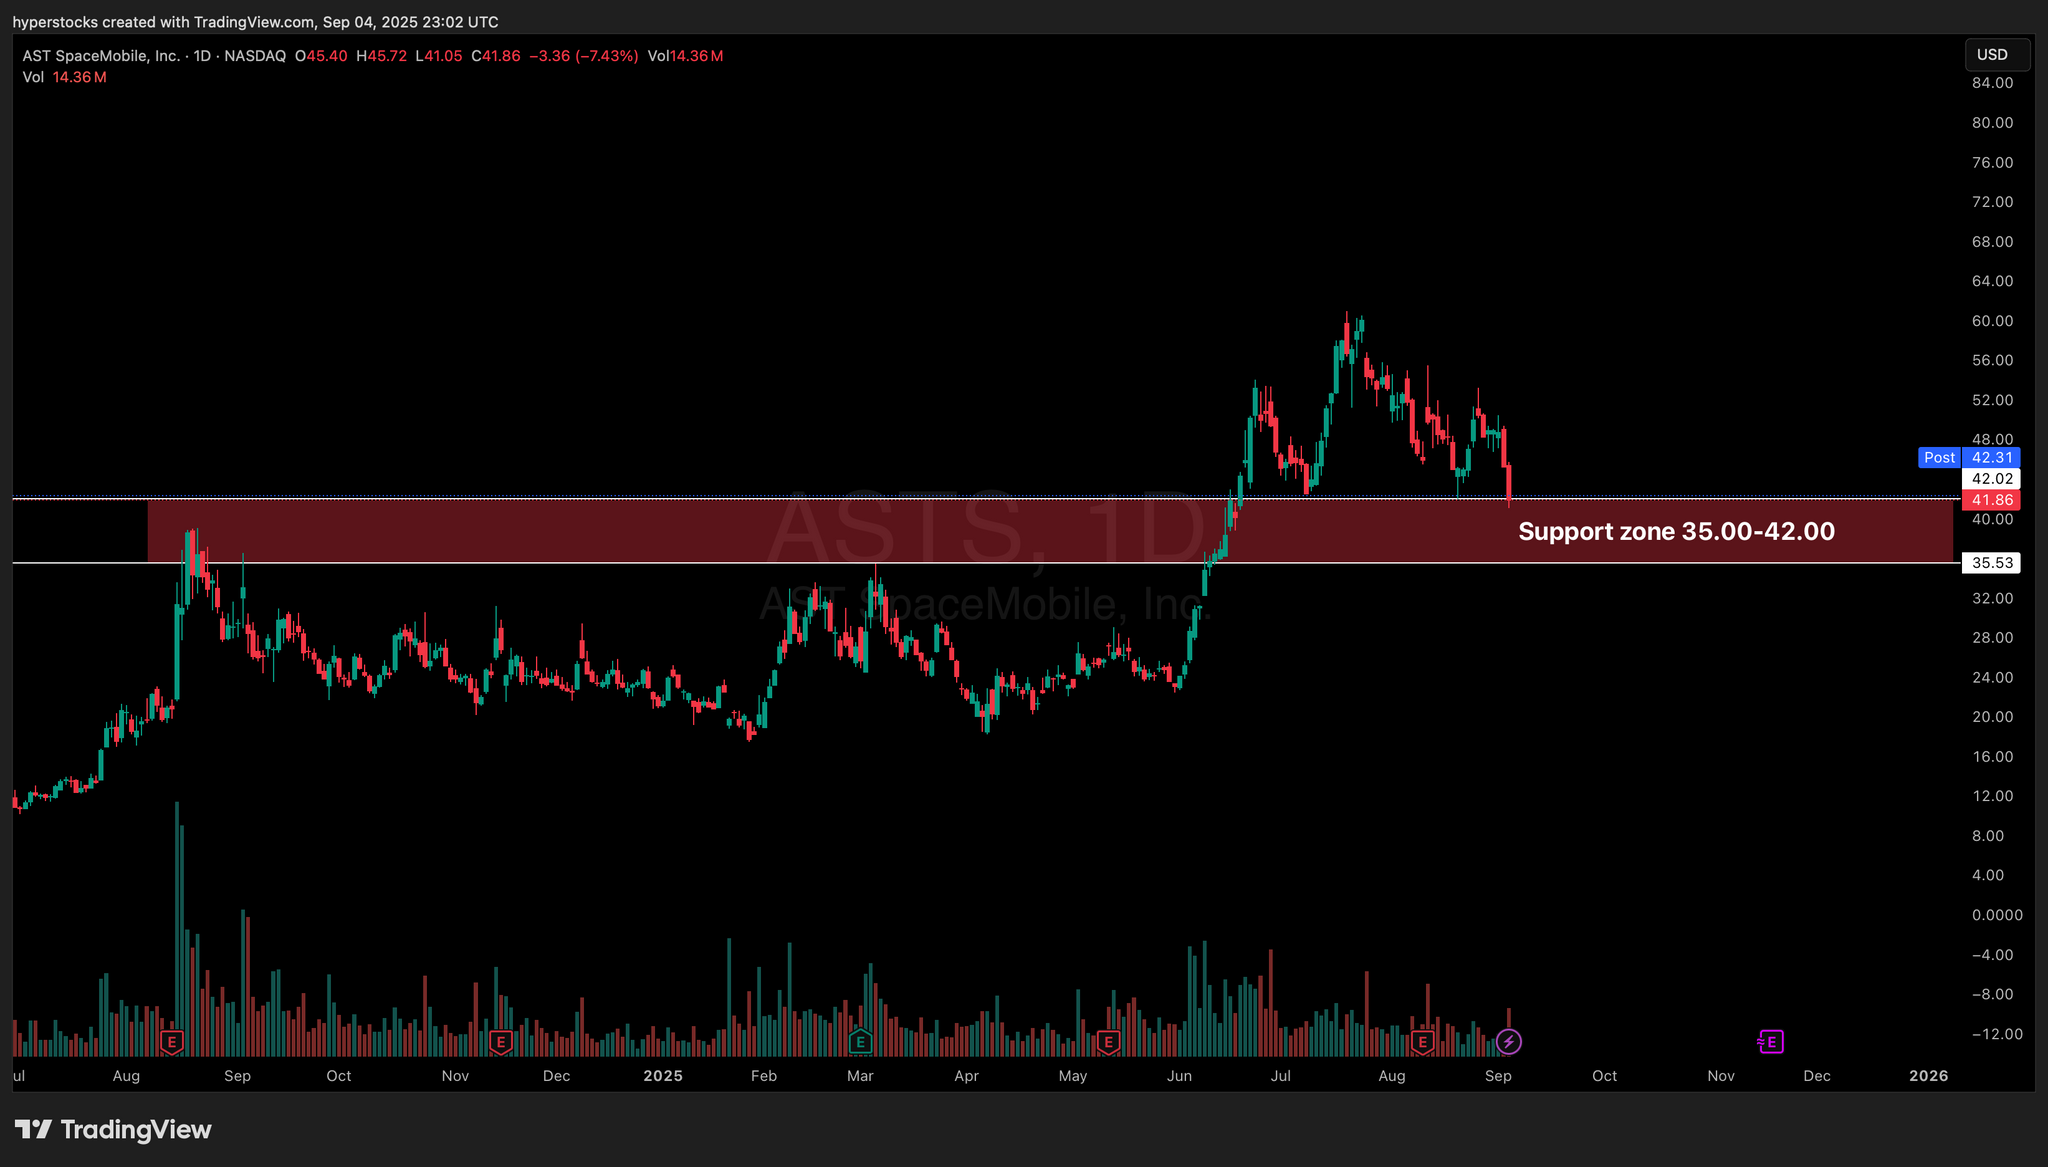This screenshot has height=1167, width=2048.
Task: Click the 84.00 price scale label
Action: point(1992,83)
